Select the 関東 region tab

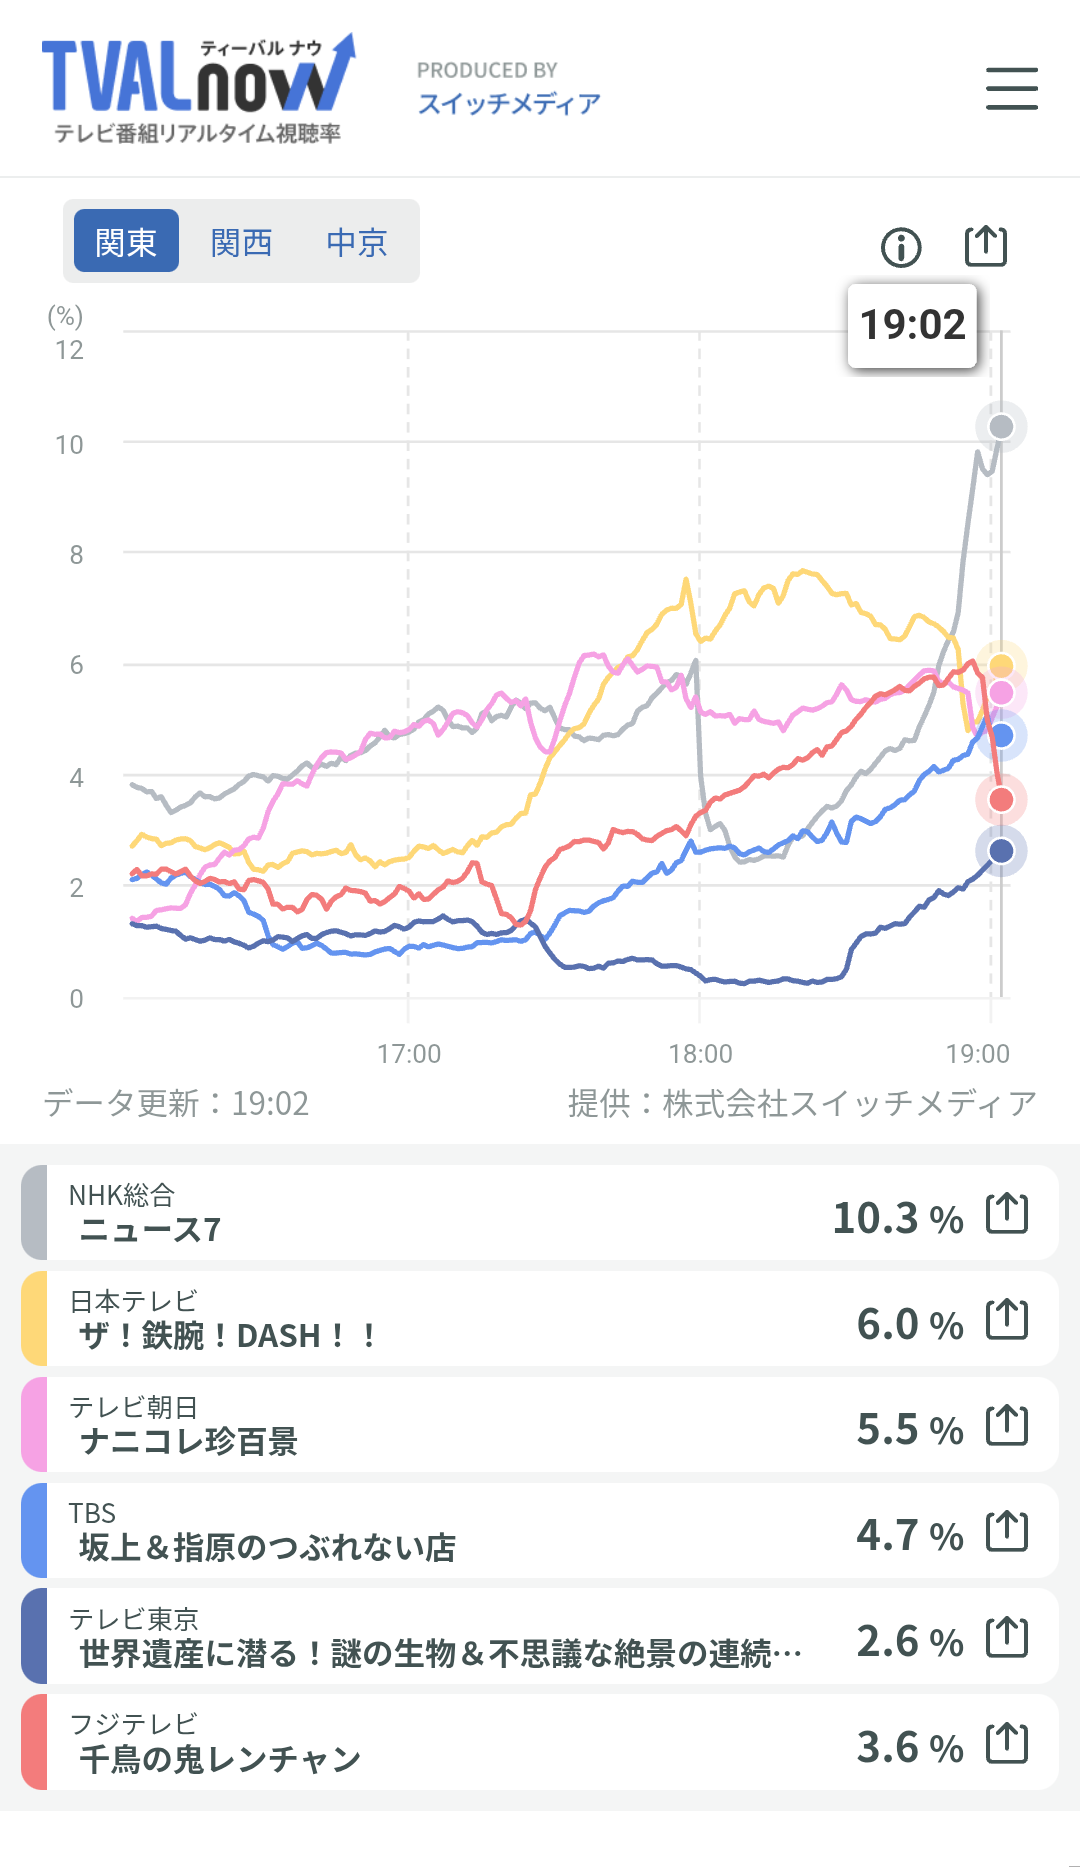click(127, 241)
